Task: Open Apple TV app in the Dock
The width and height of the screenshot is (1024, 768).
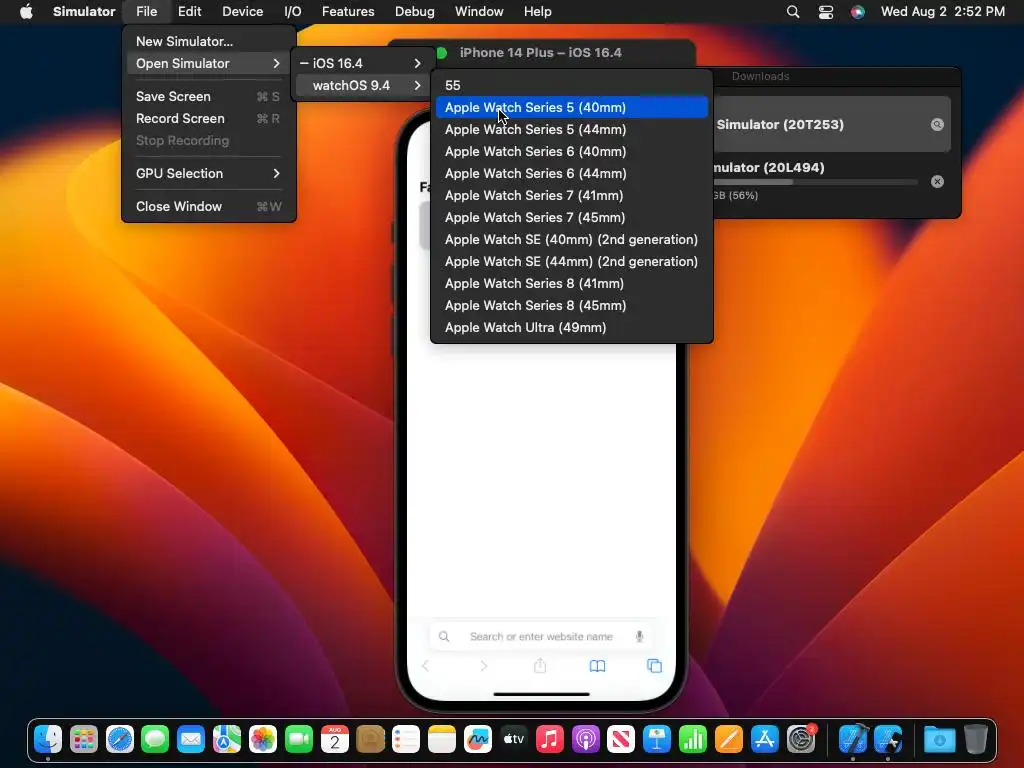Action: point(514,740)
